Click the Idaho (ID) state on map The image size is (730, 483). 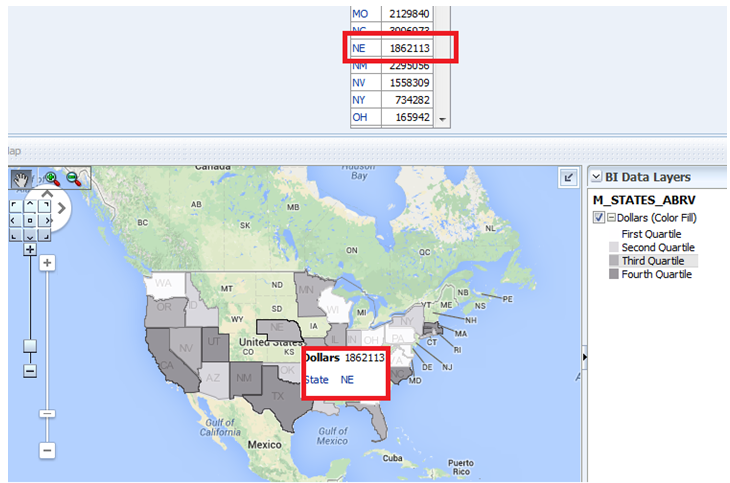coord(198,310)
